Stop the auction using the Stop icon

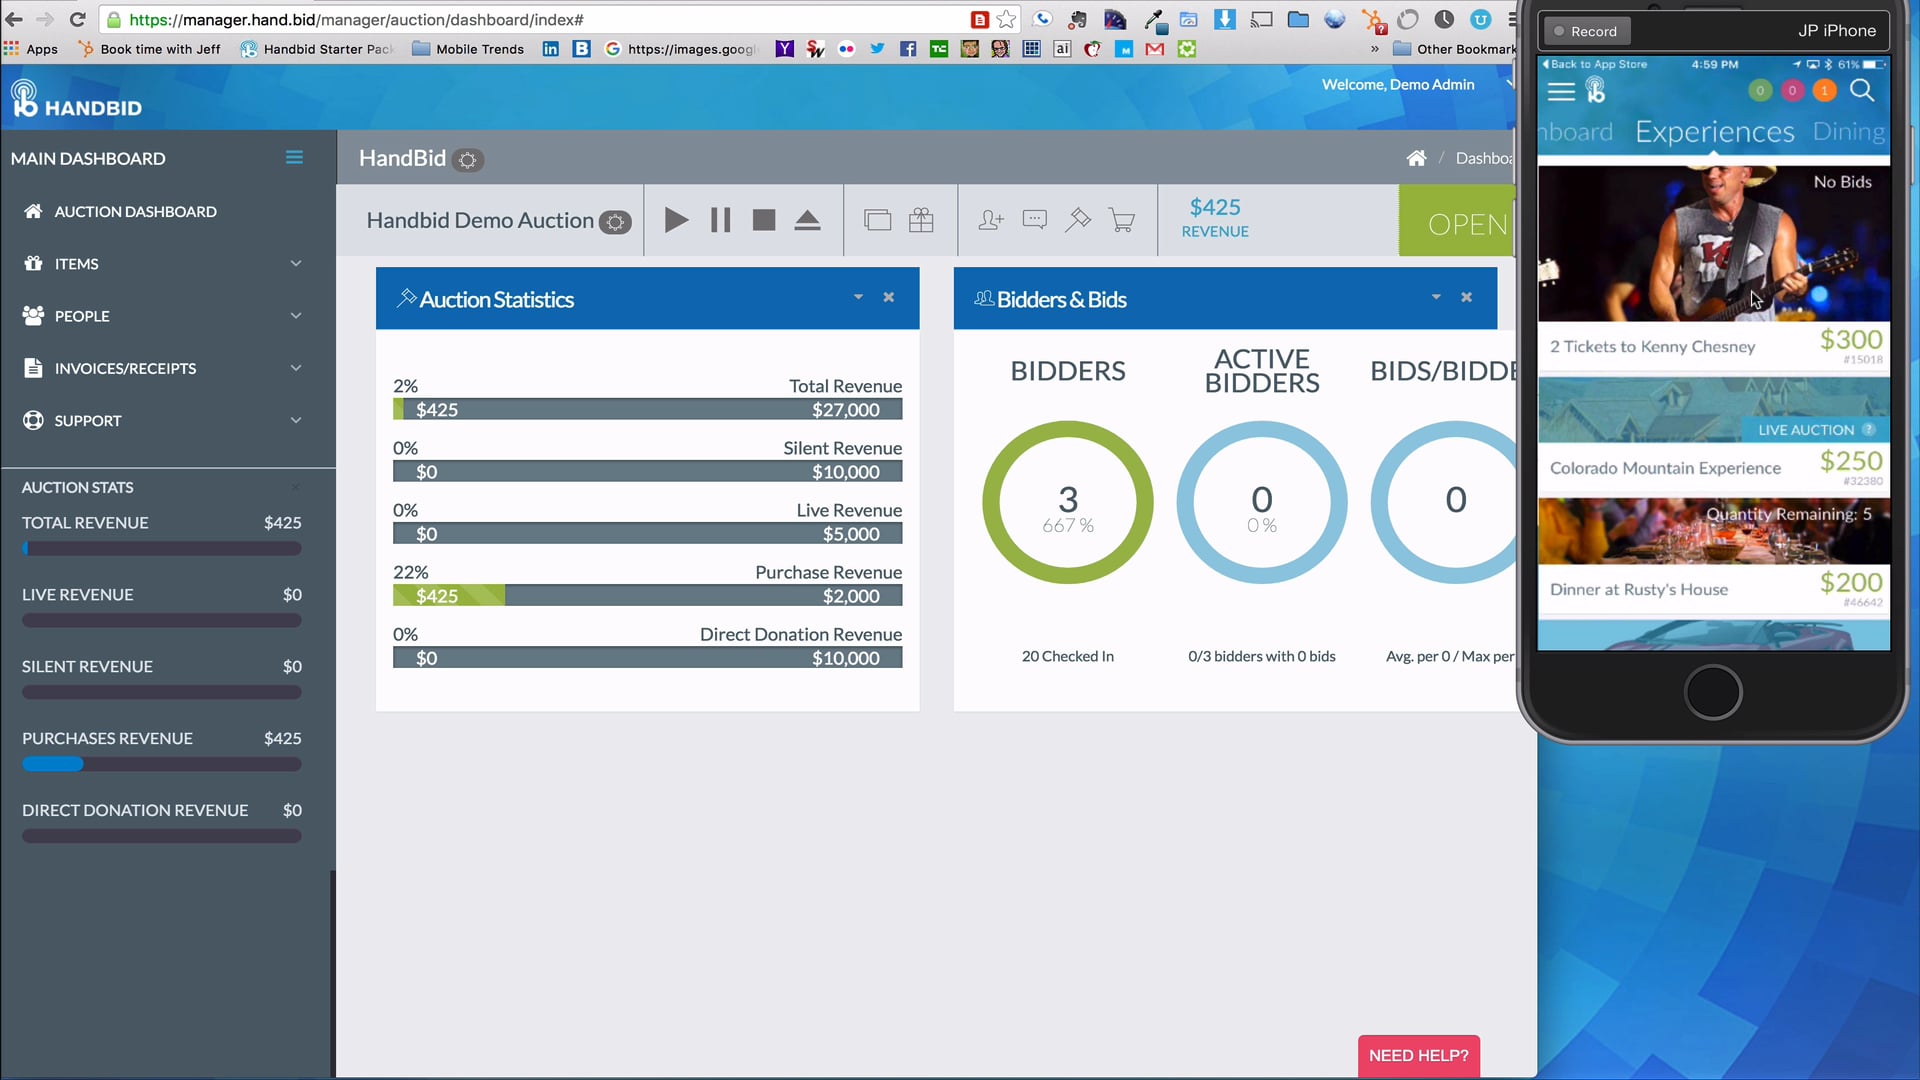[x=763, y=220]
